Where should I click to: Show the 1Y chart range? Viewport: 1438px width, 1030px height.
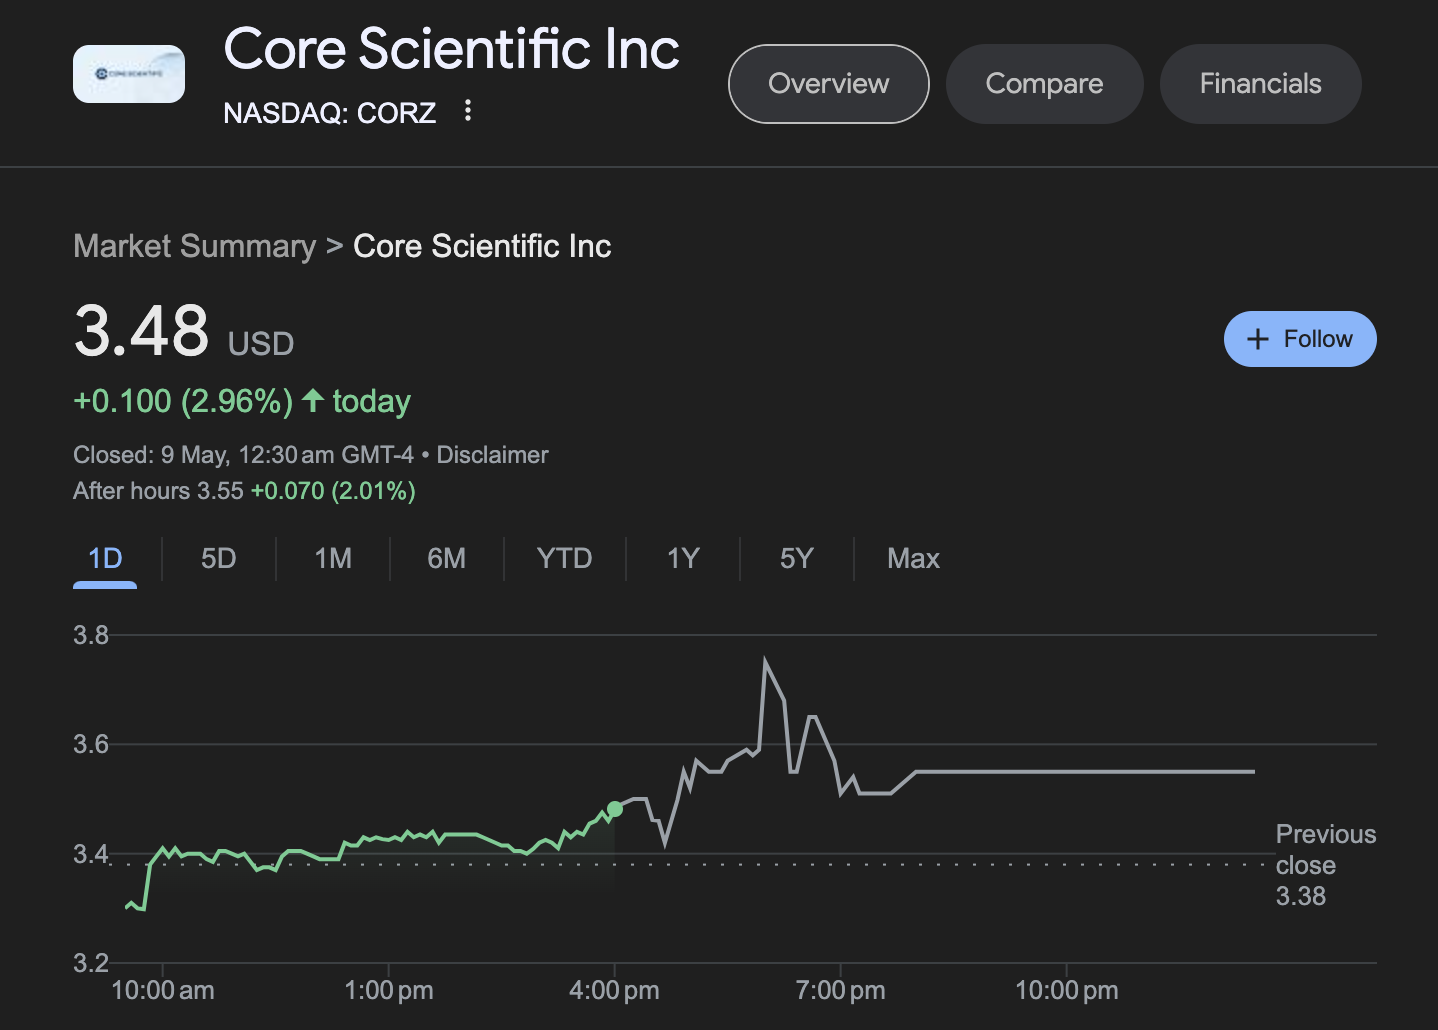pos(683,558)
